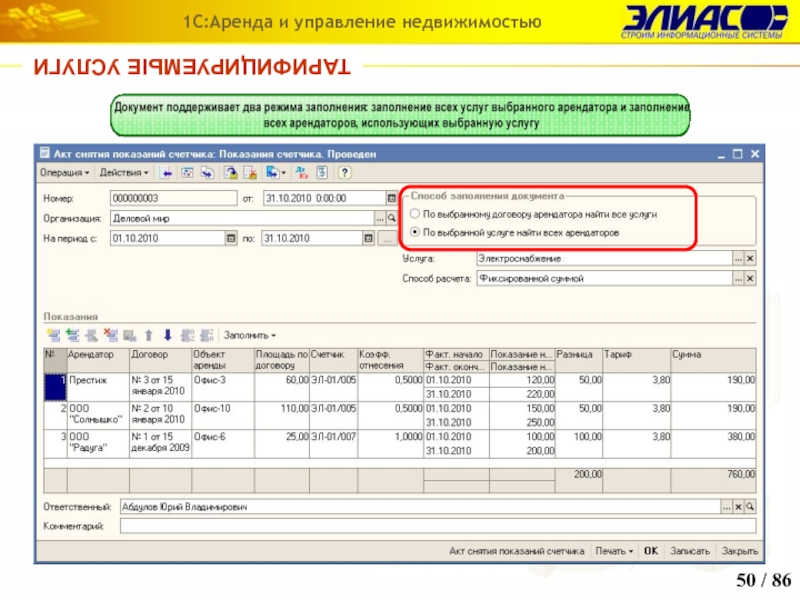800x600 pixels.
Task: Sort the table descending with the Z-A icon
Action: [207, 335]
